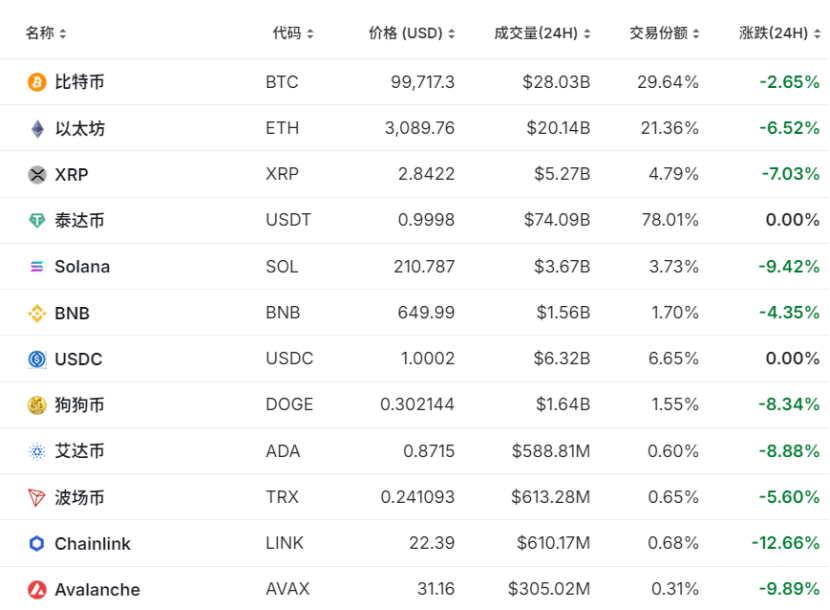
Task: Click the Solana logo icon
Action: point(37,267)
